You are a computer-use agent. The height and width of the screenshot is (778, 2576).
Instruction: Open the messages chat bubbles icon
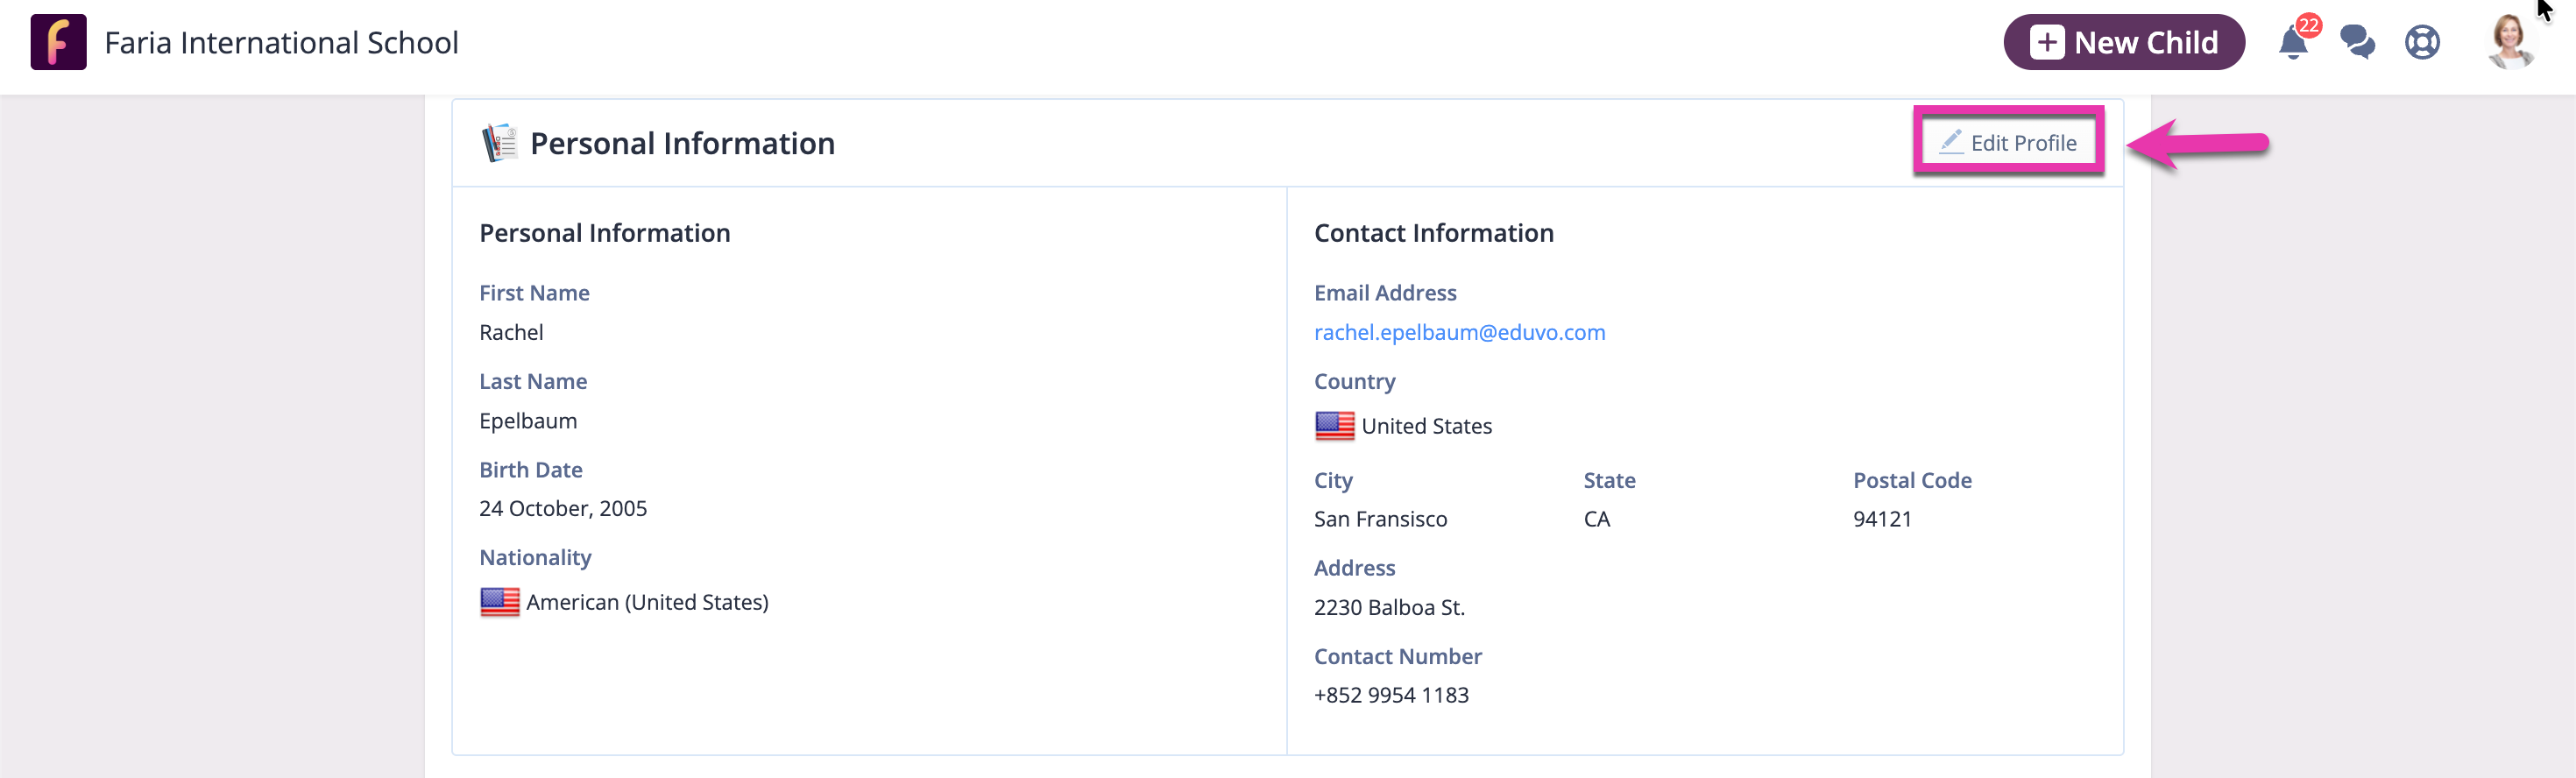coord(2357,42)
